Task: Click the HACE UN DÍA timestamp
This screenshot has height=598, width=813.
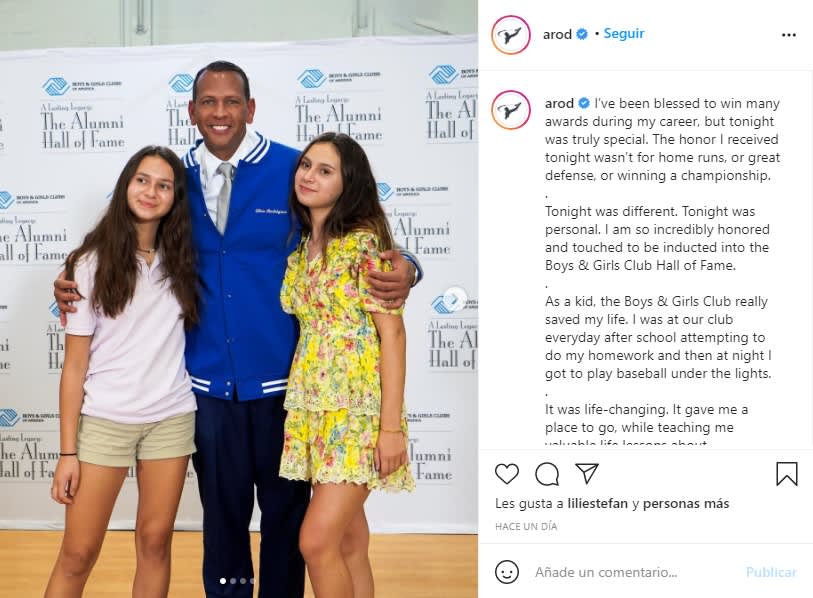Action: coord(526,526)
